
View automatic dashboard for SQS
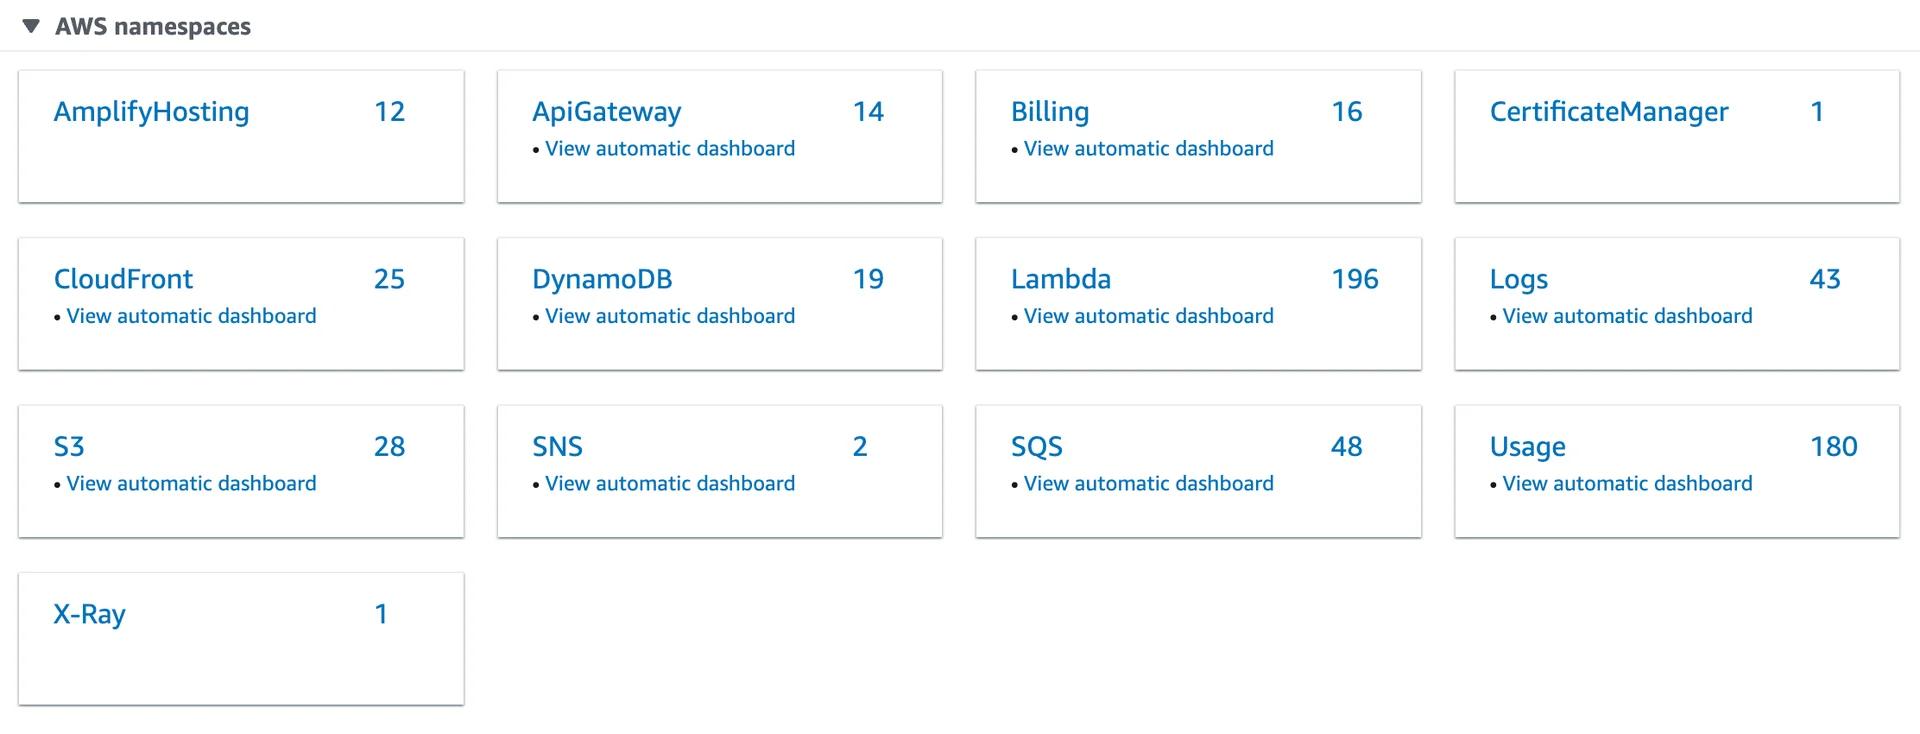[x=1147, y=483]
